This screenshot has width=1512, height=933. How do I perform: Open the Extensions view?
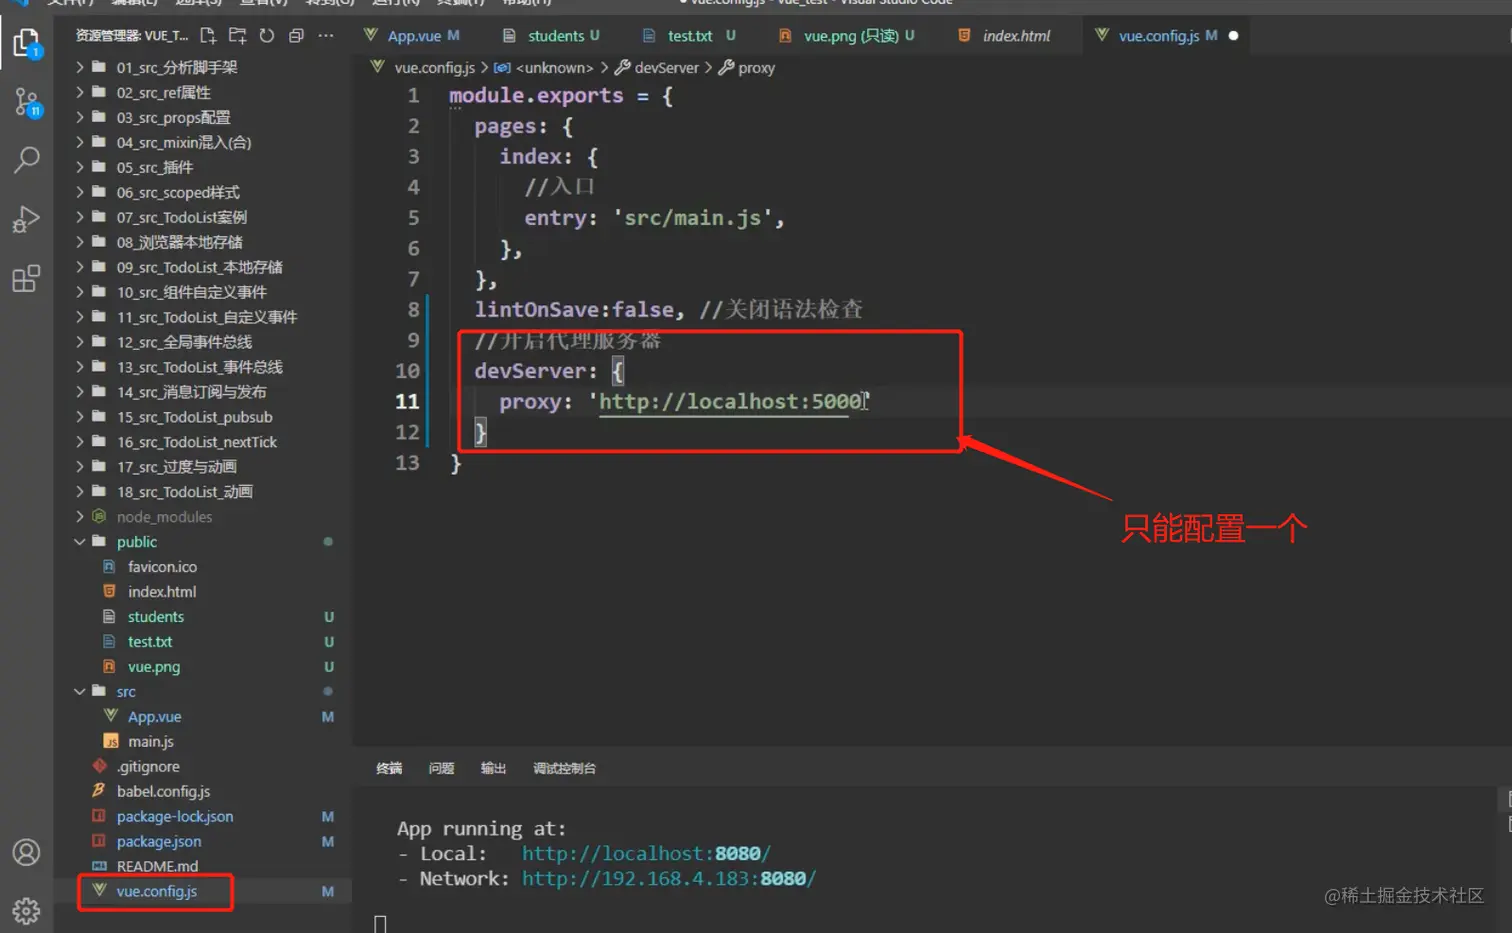26,278
